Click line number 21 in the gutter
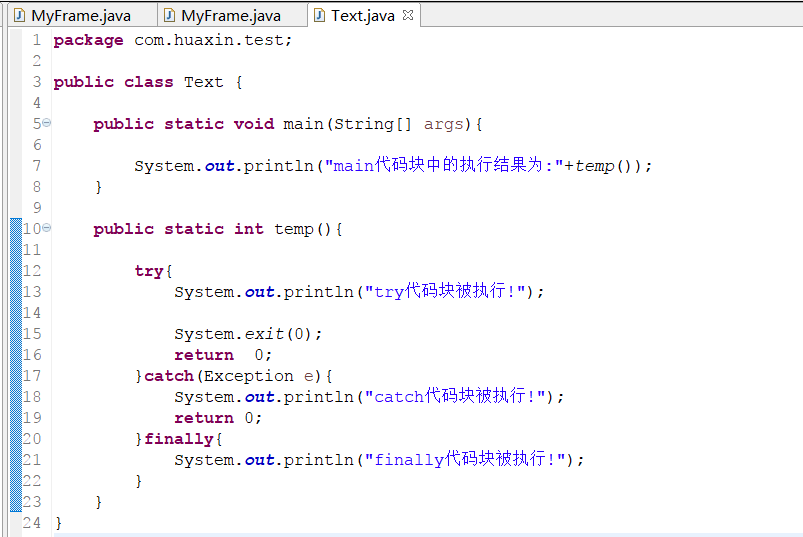803x537 pixels. 32,460
